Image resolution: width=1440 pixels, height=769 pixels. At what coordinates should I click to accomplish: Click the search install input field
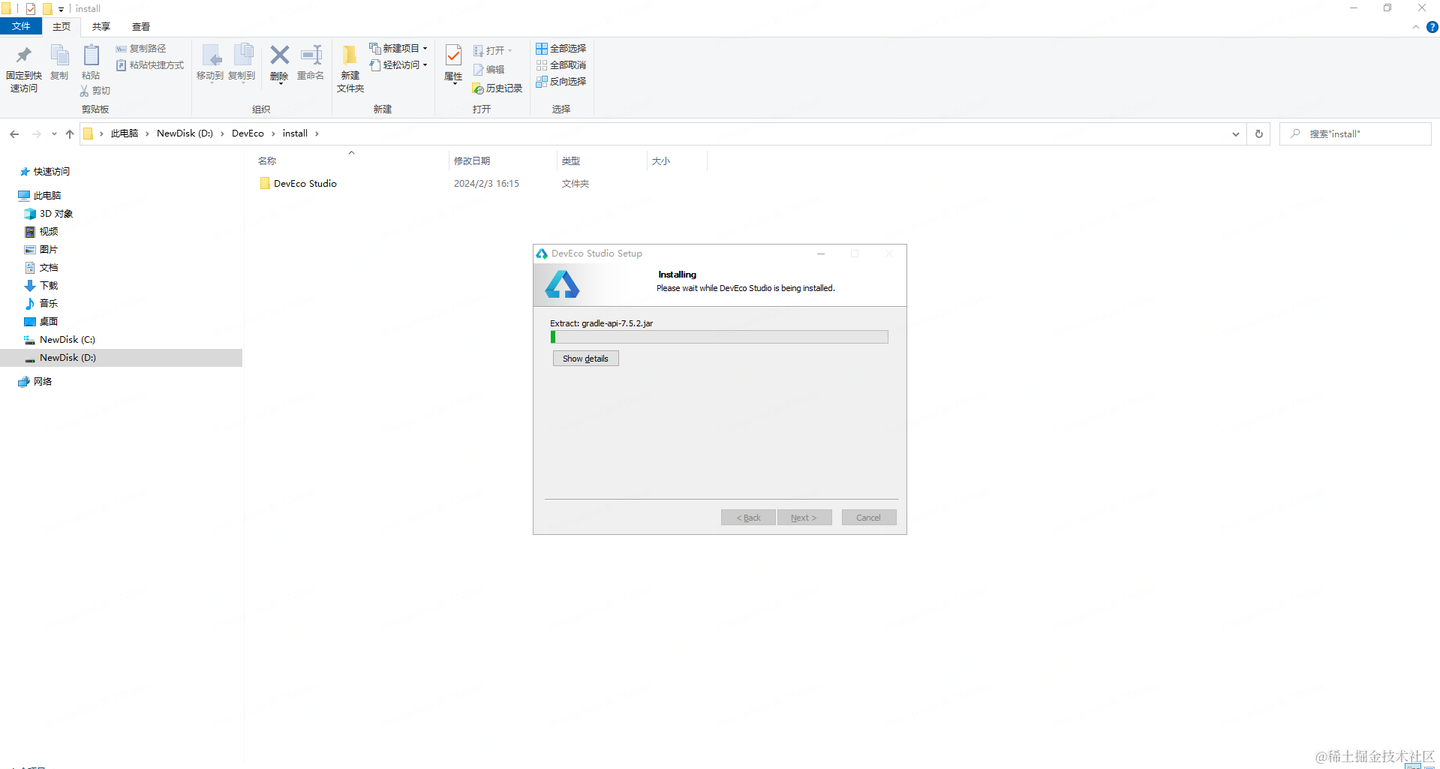coord(1355,133)
